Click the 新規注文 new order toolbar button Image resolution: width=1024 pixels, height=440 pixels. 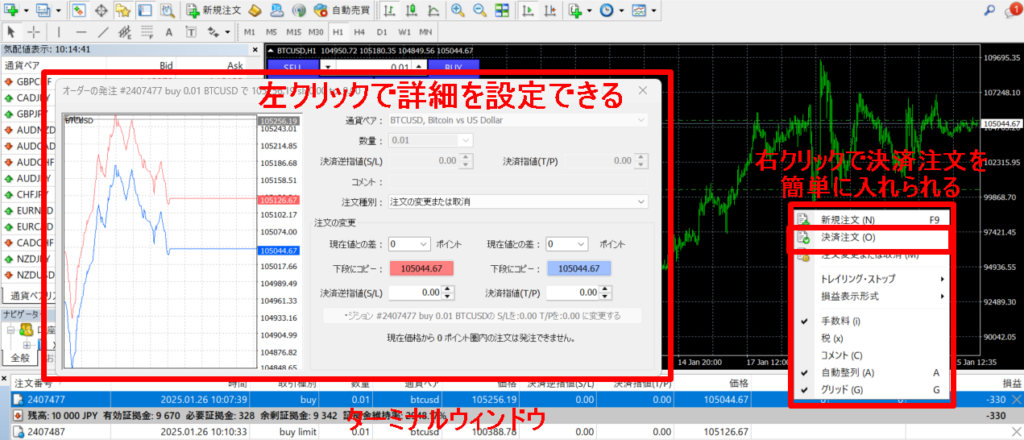click(x=214, y=10)
